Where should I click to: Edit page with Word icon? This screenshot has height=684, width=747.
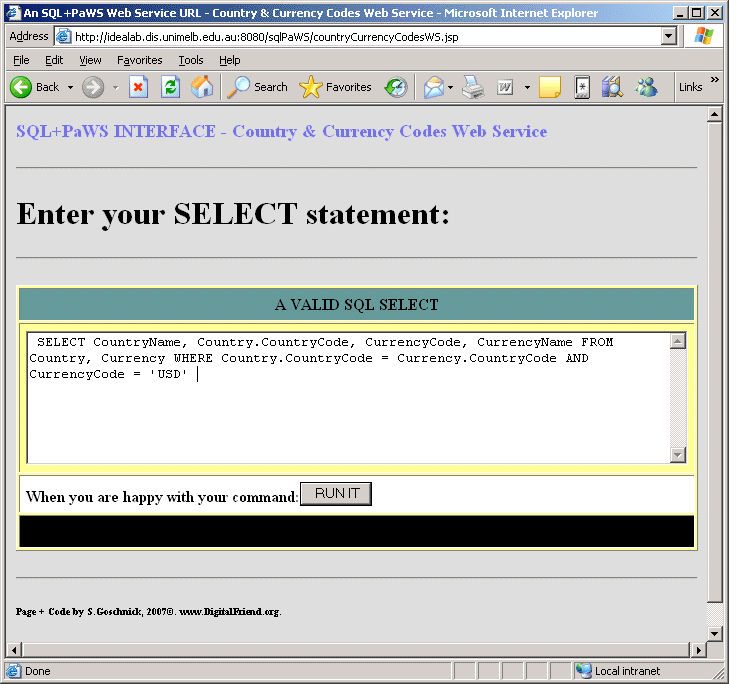505,88
